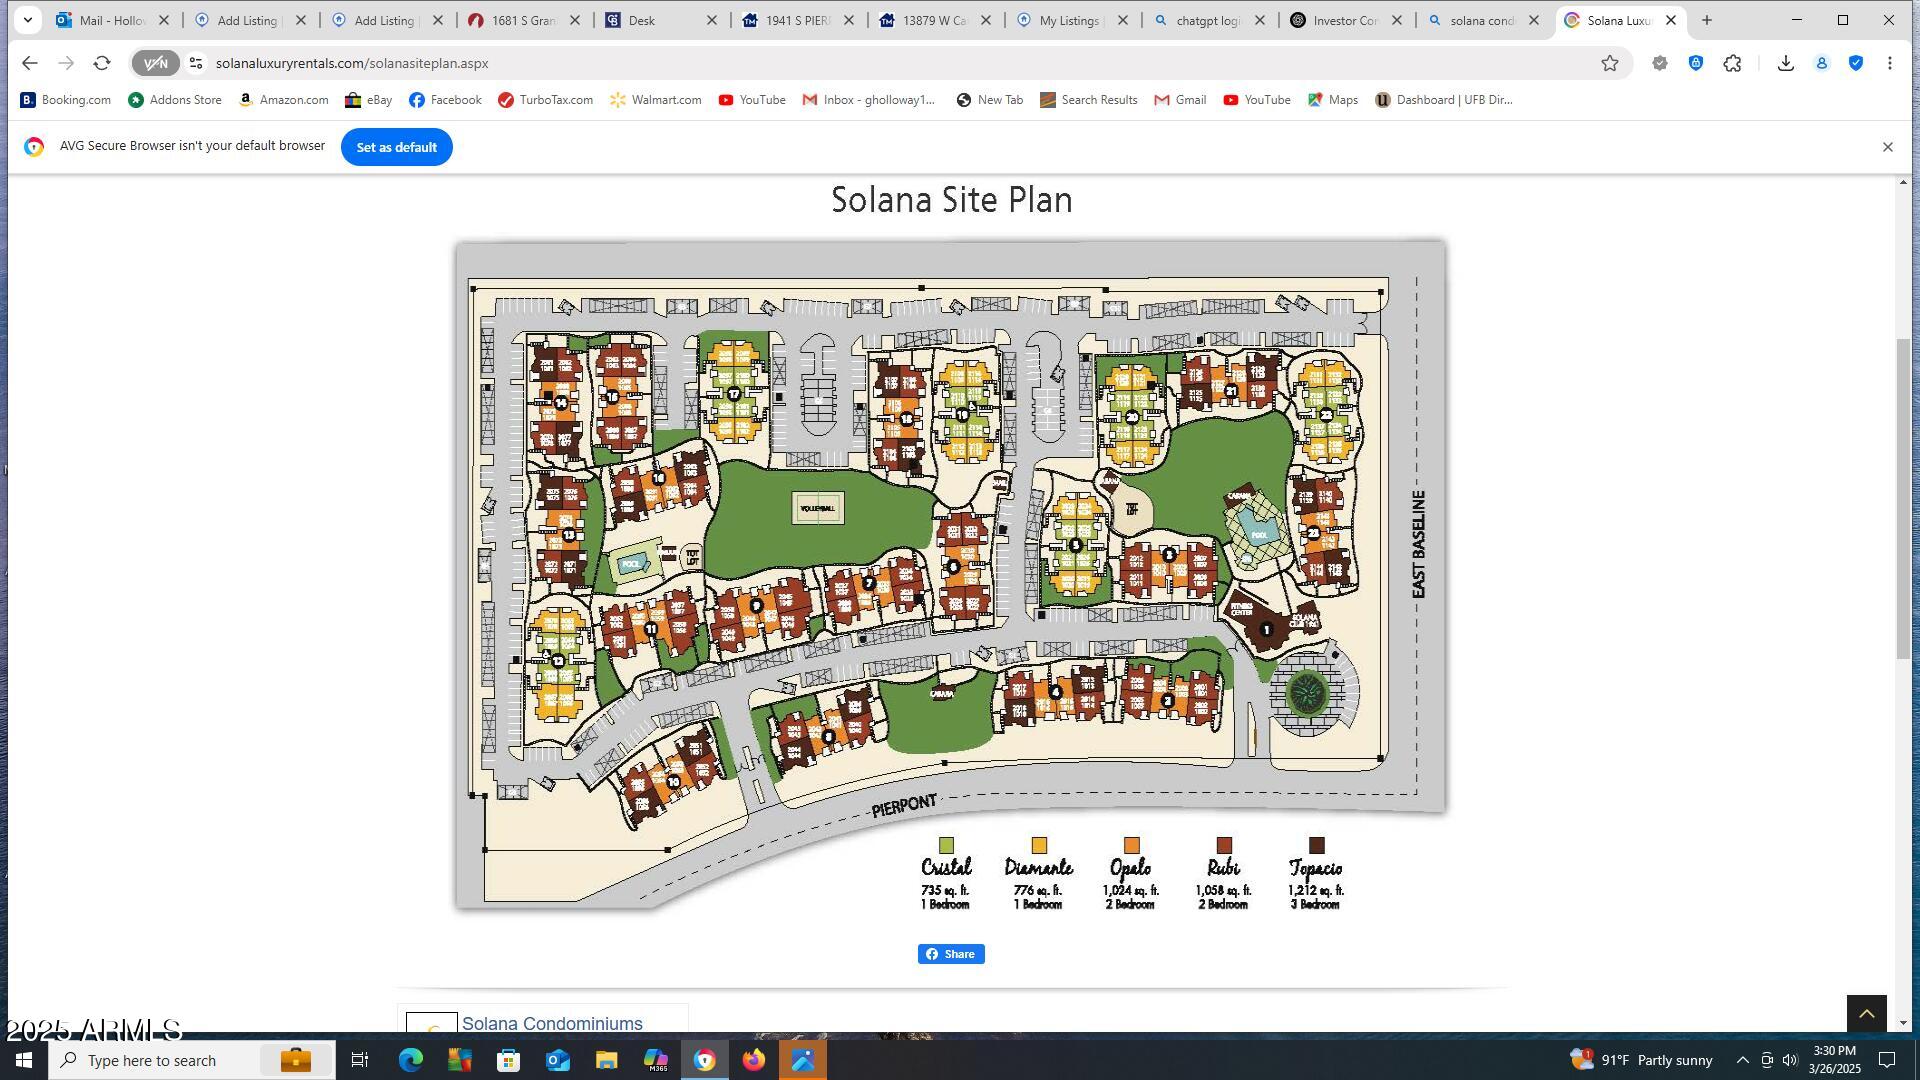Open the Extensions puzzle icon
This screenshot has height=1080, width=1920.
click(x=1732, y=62)
